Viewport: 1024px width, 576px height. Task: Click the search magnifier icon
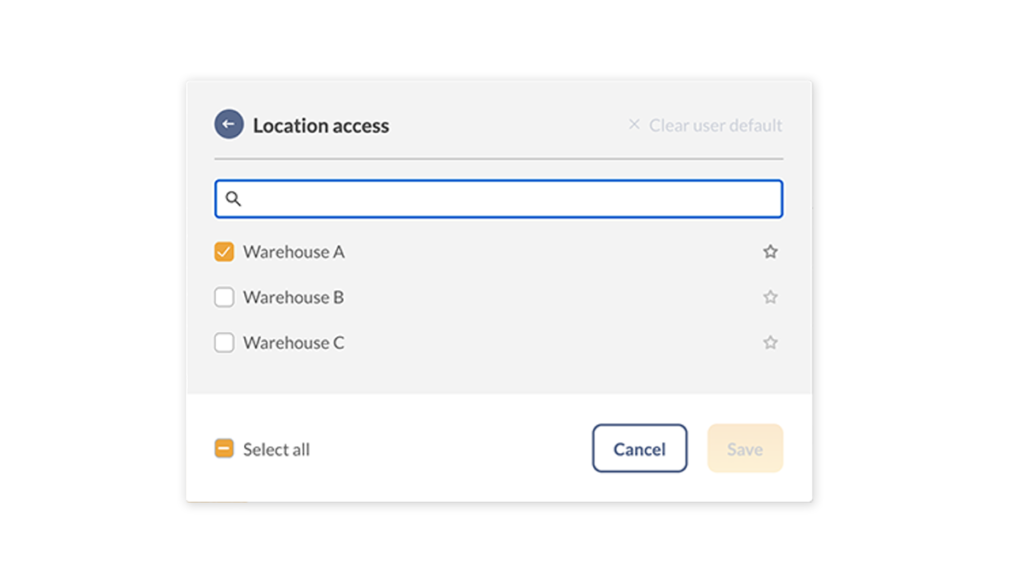[x=233, y=199]
